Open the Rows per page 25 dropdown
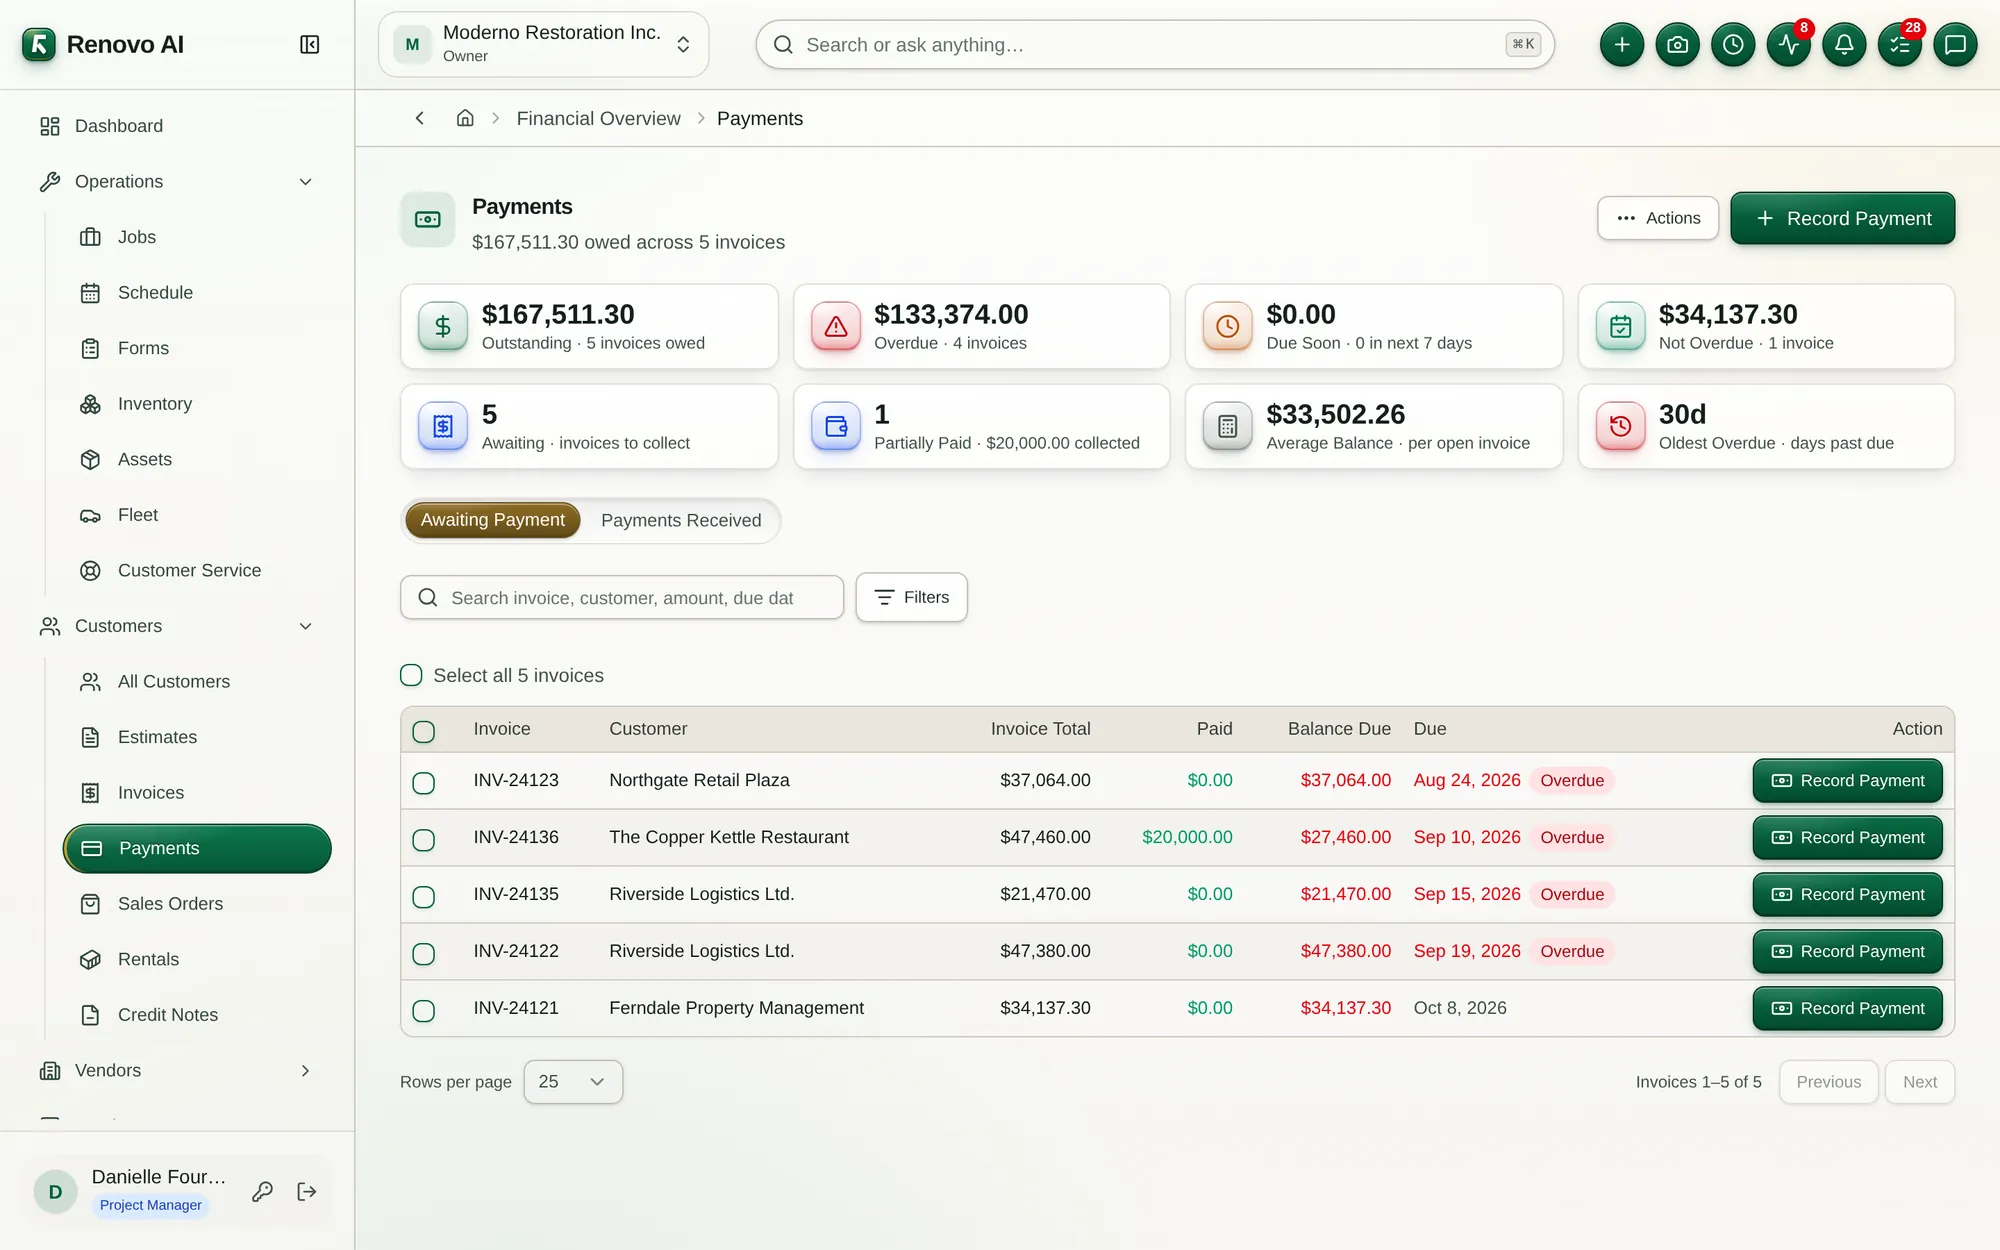This screenshot has width=2000, height=1250. pos(573,1082)
